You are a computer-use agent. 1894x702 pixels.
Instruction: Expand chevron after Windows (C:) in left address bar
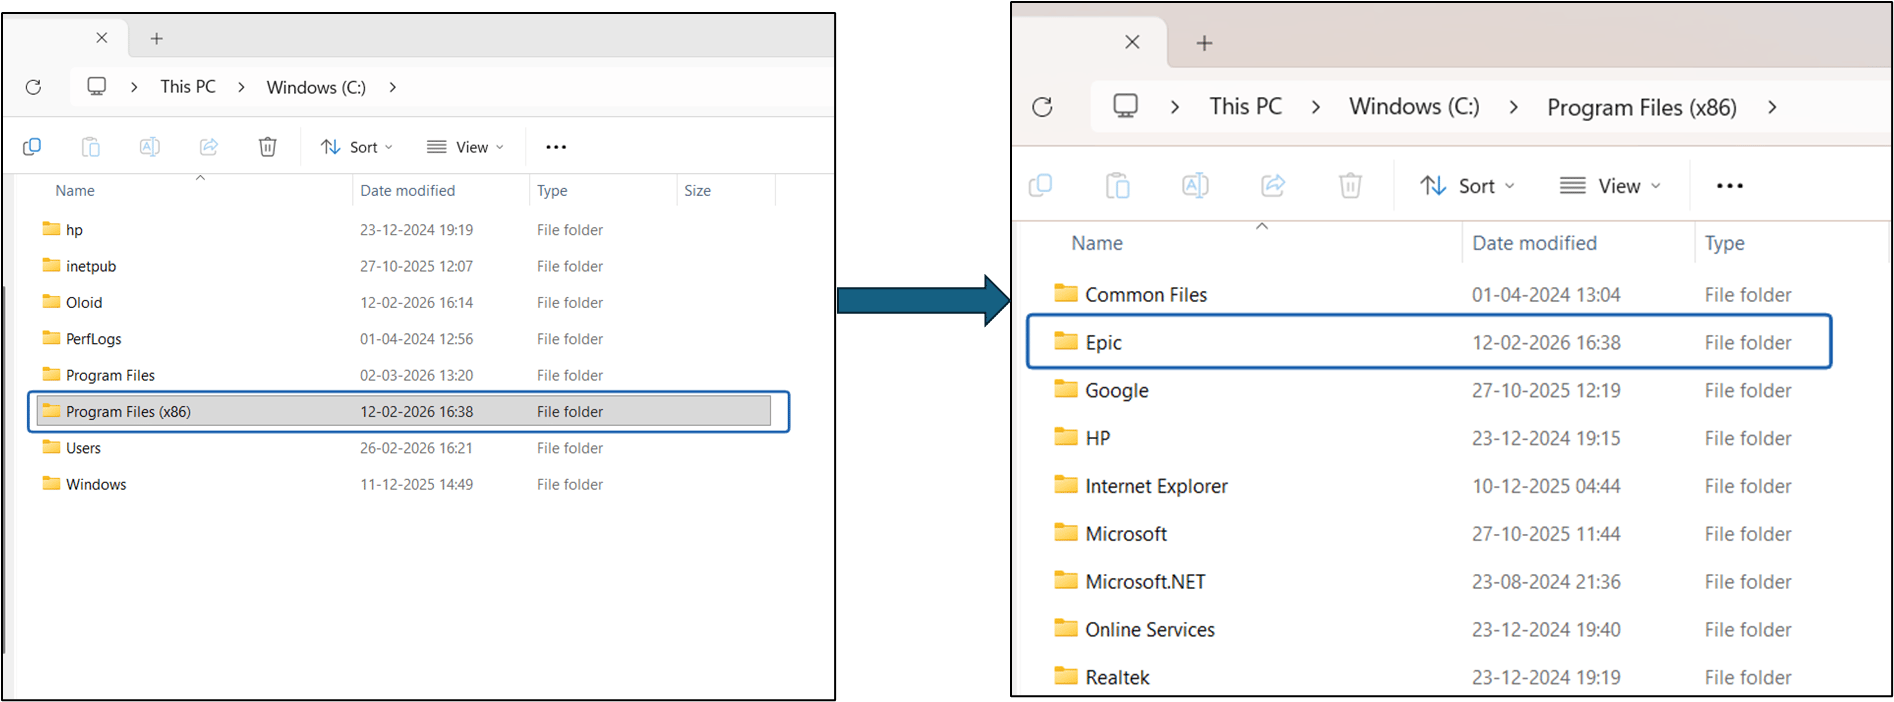click(392, 87)
